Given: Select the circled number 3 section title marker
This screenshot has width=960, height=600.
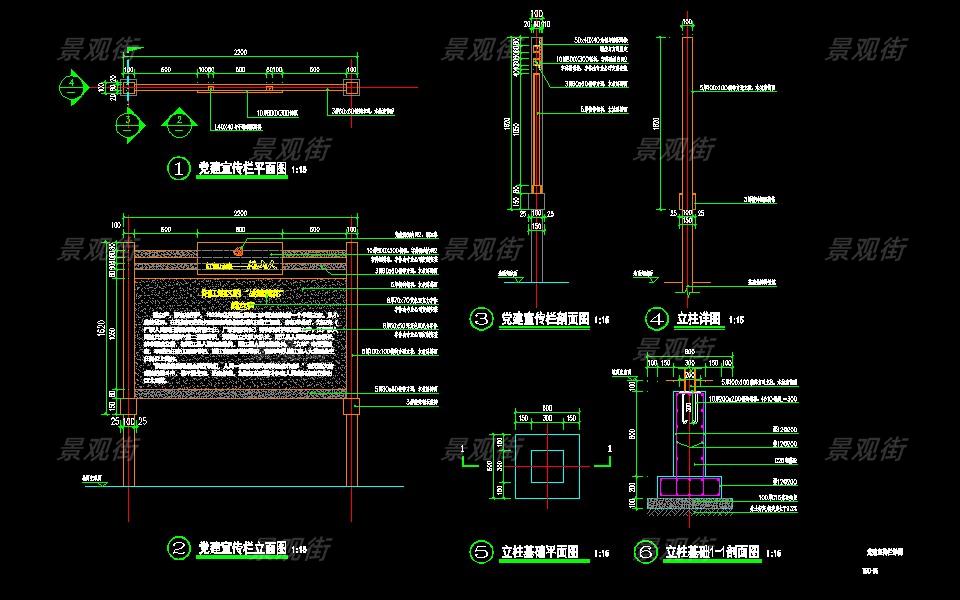Looking at the screenshot, I should 482,319.
